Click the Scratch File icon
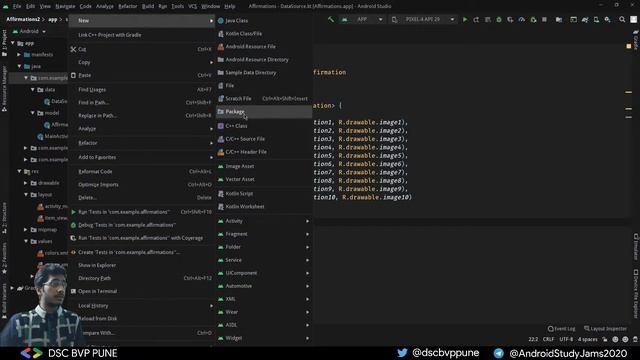Viewport: 640px width, 360px height. [x=221, y=98]
